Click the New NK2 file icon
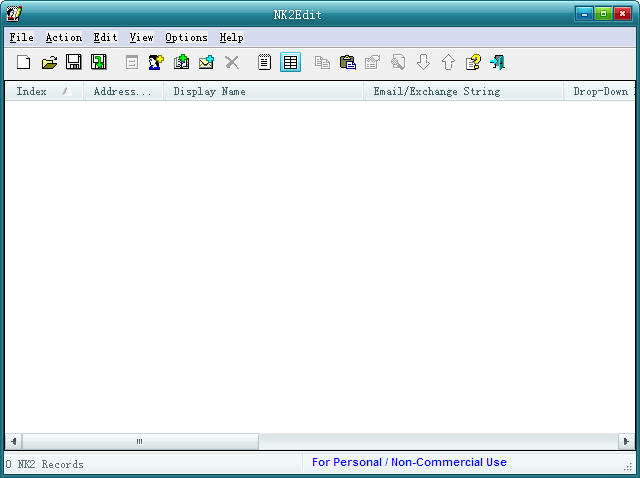This screenshot has width=640, height=478. point(24,62)
